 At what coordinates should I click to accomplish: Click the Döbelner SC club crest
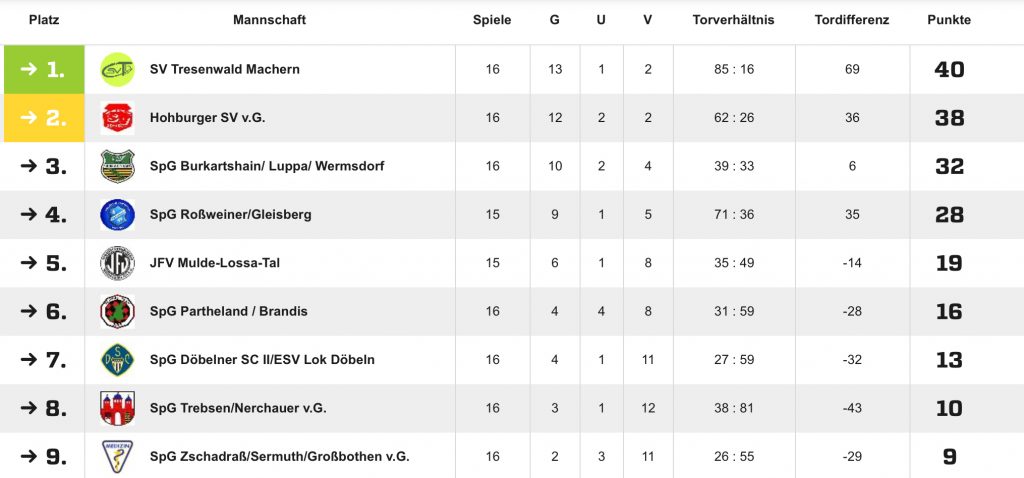pos(117,359)
